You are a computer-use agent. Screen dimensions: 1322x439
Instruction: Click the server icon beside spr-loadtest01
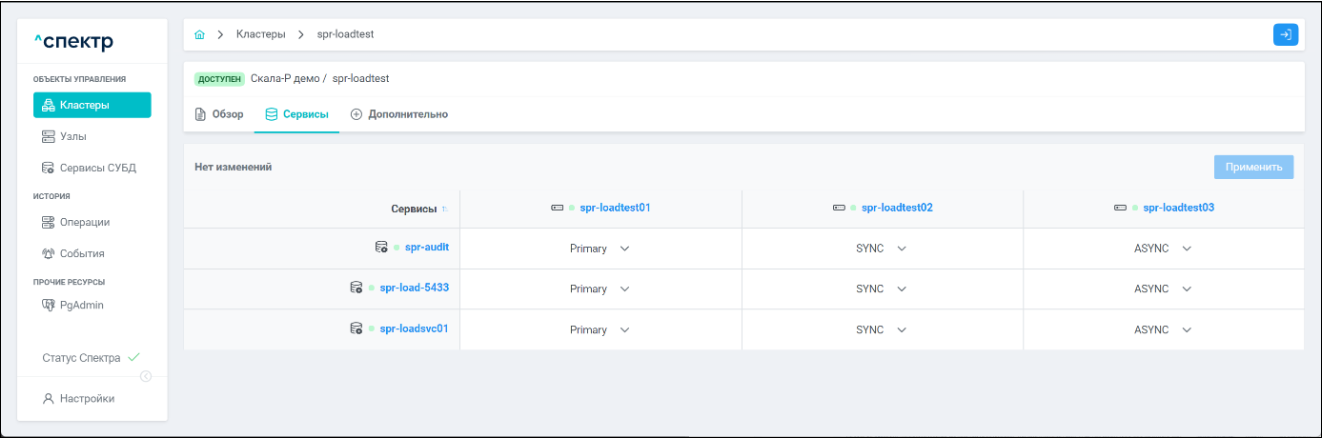557,208
